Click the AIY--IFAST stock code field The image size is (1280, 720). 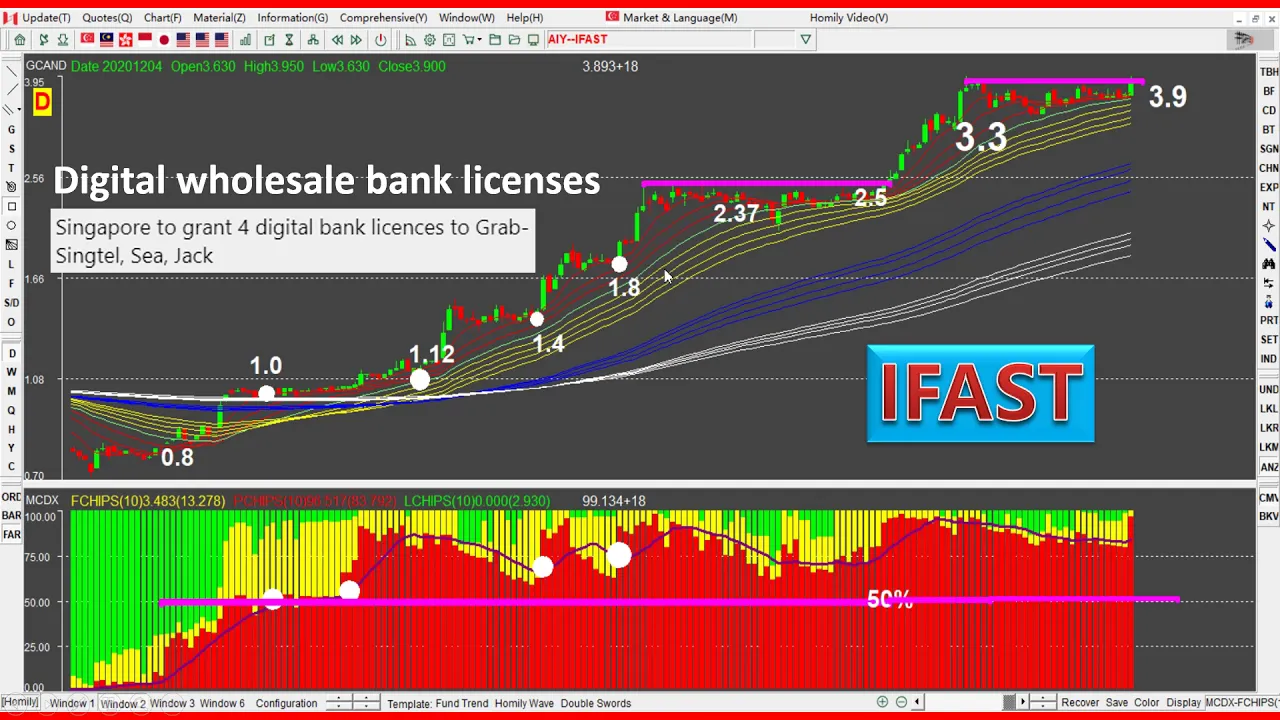(x=648, y=40)
